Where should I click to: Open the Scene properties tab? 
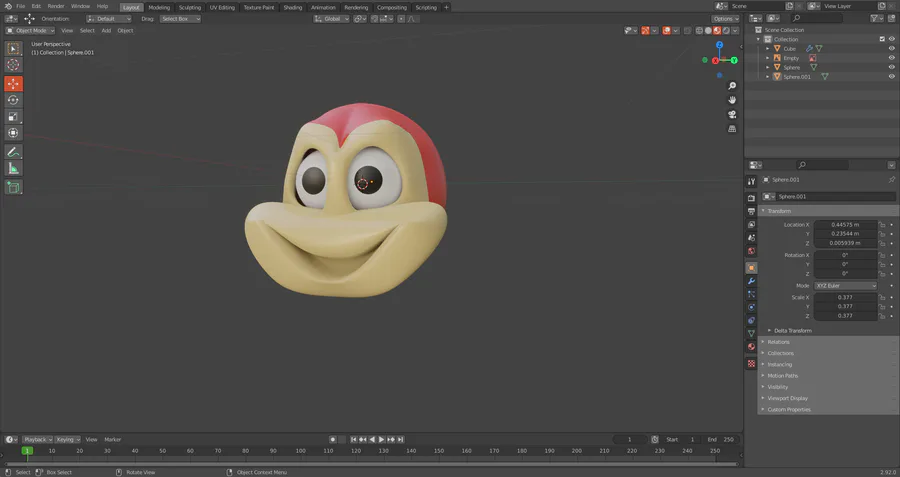(751, 238)
